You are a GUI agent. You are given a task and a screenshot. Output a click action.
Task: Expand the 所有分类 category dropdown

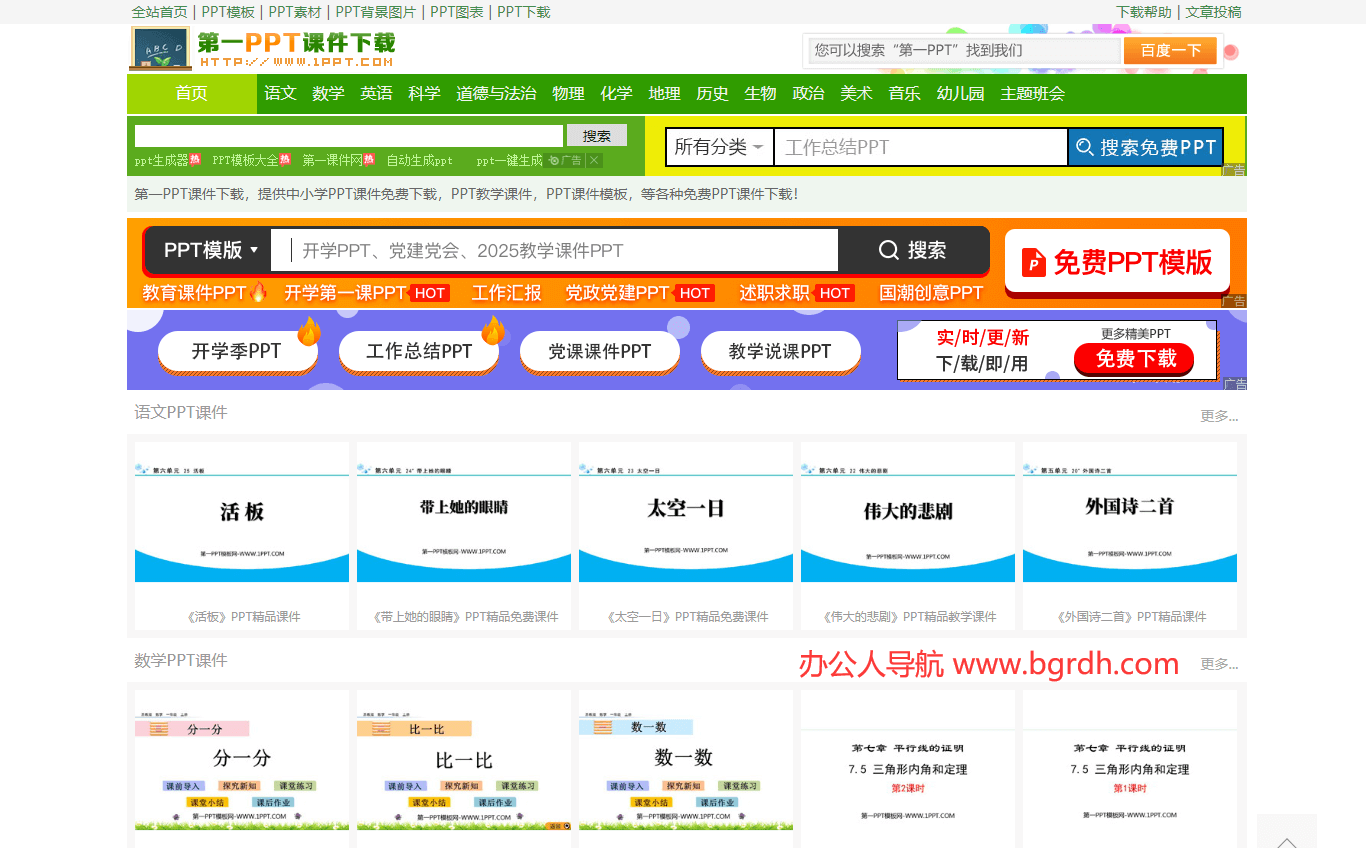(719, 147)
